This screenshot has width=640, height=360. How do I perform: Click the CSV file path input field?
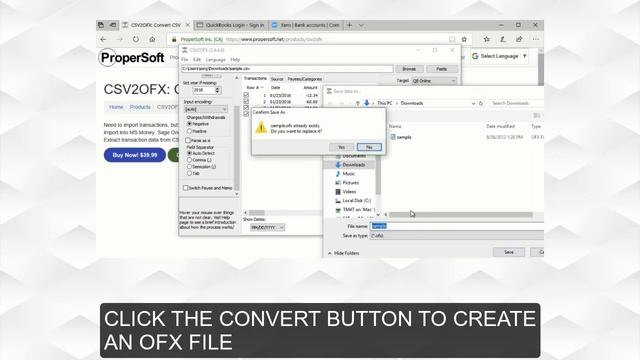click(x=287, y=69)
